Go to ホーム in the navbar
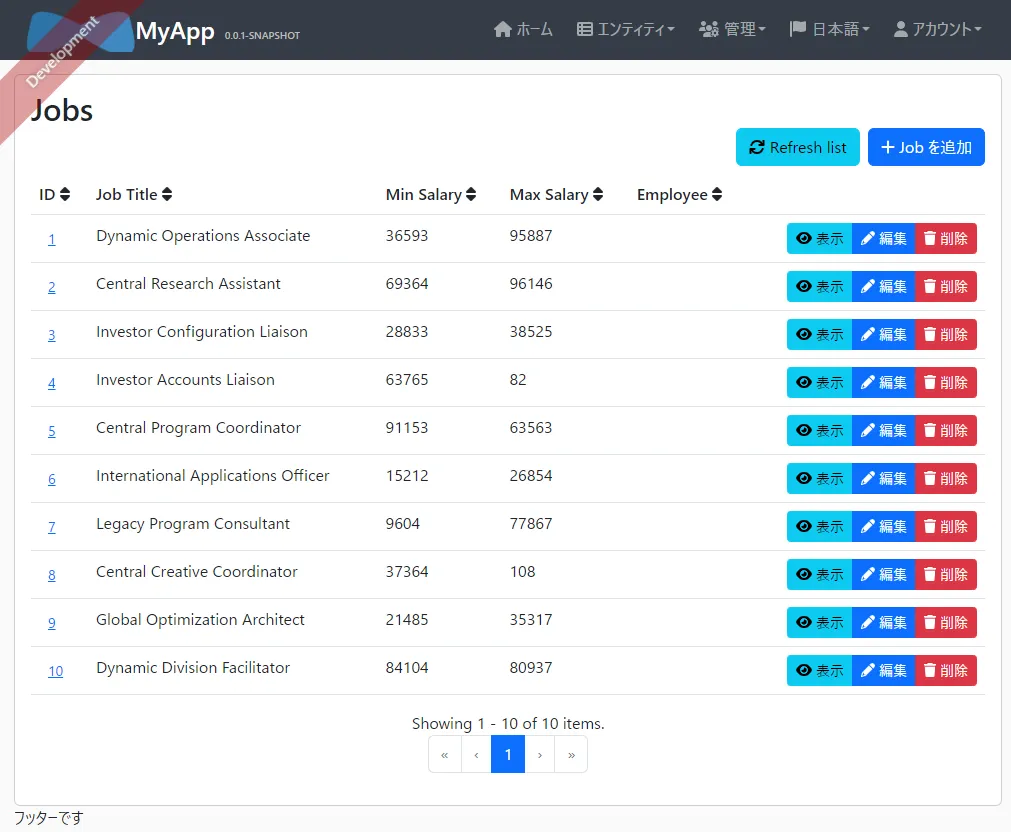The height and width of the screenshot is (832, 1011). [x=523, y=29]
